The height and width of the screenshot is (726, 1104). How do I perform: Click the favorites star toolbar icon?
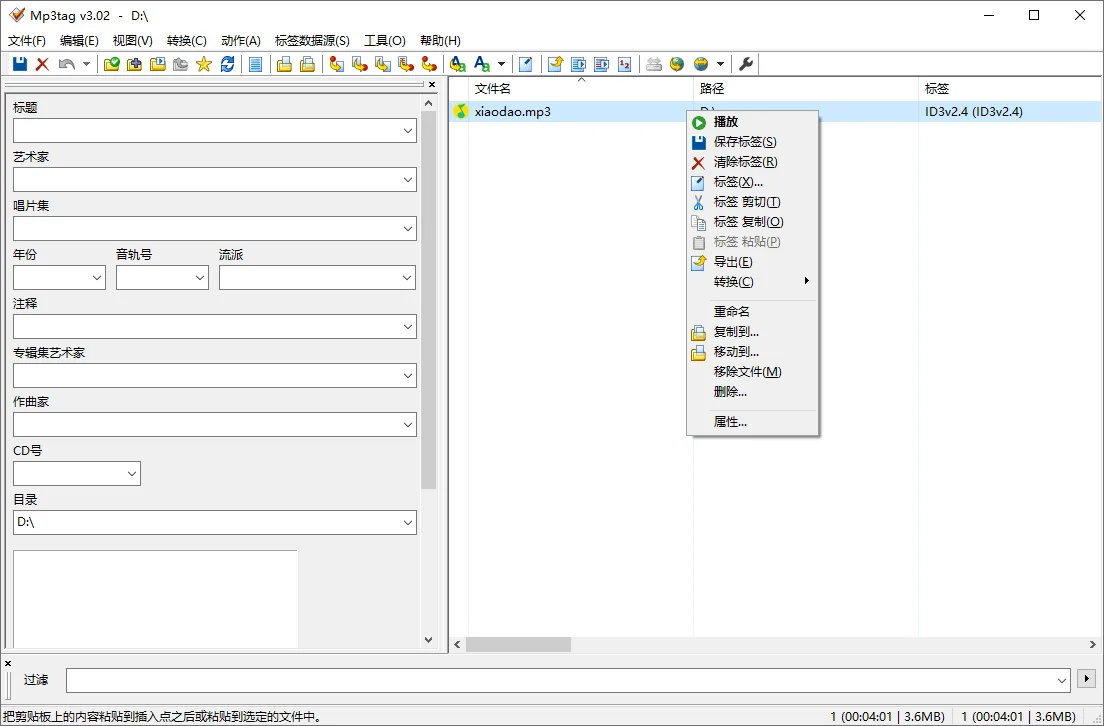coord(204,64)
